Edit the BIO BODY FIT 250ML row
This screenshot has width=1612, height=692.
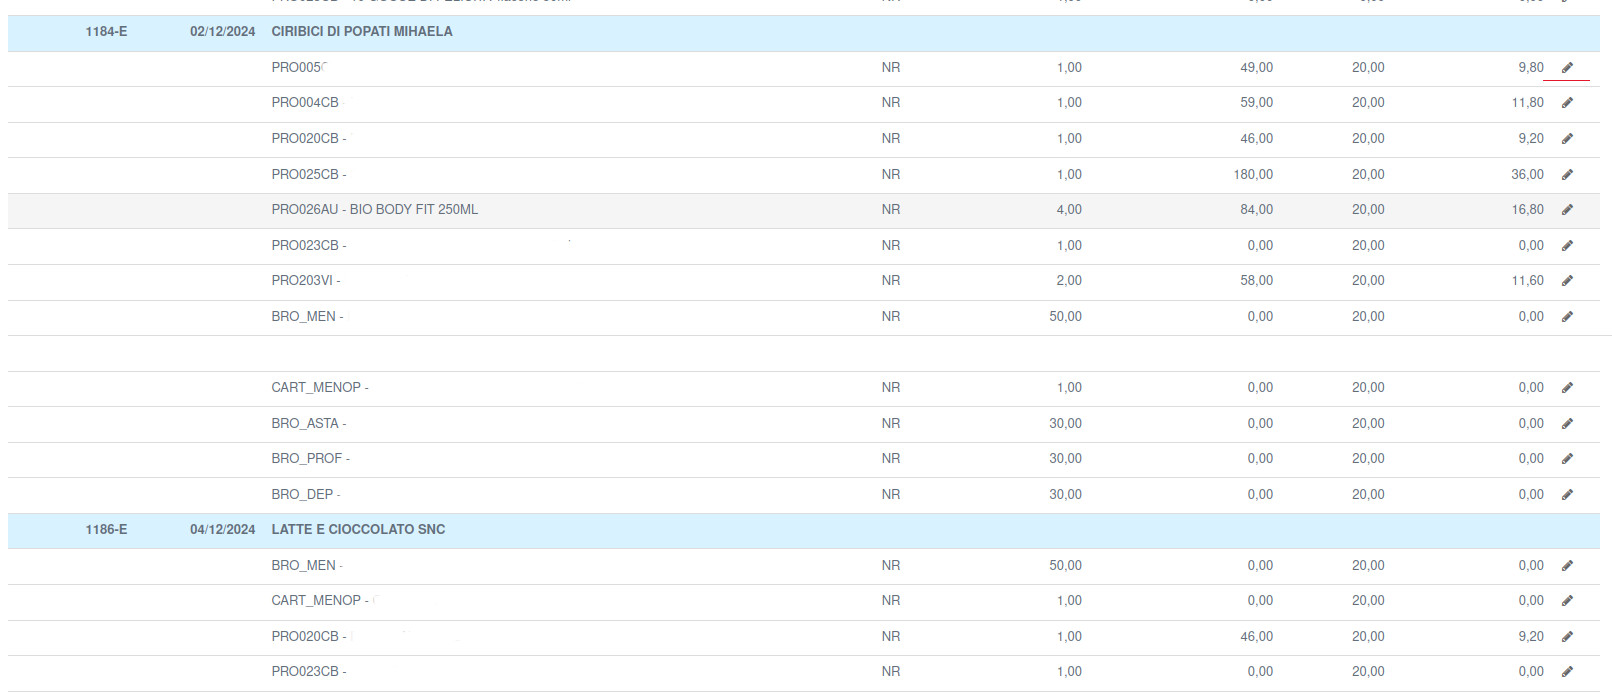(x=1567, y=210)
